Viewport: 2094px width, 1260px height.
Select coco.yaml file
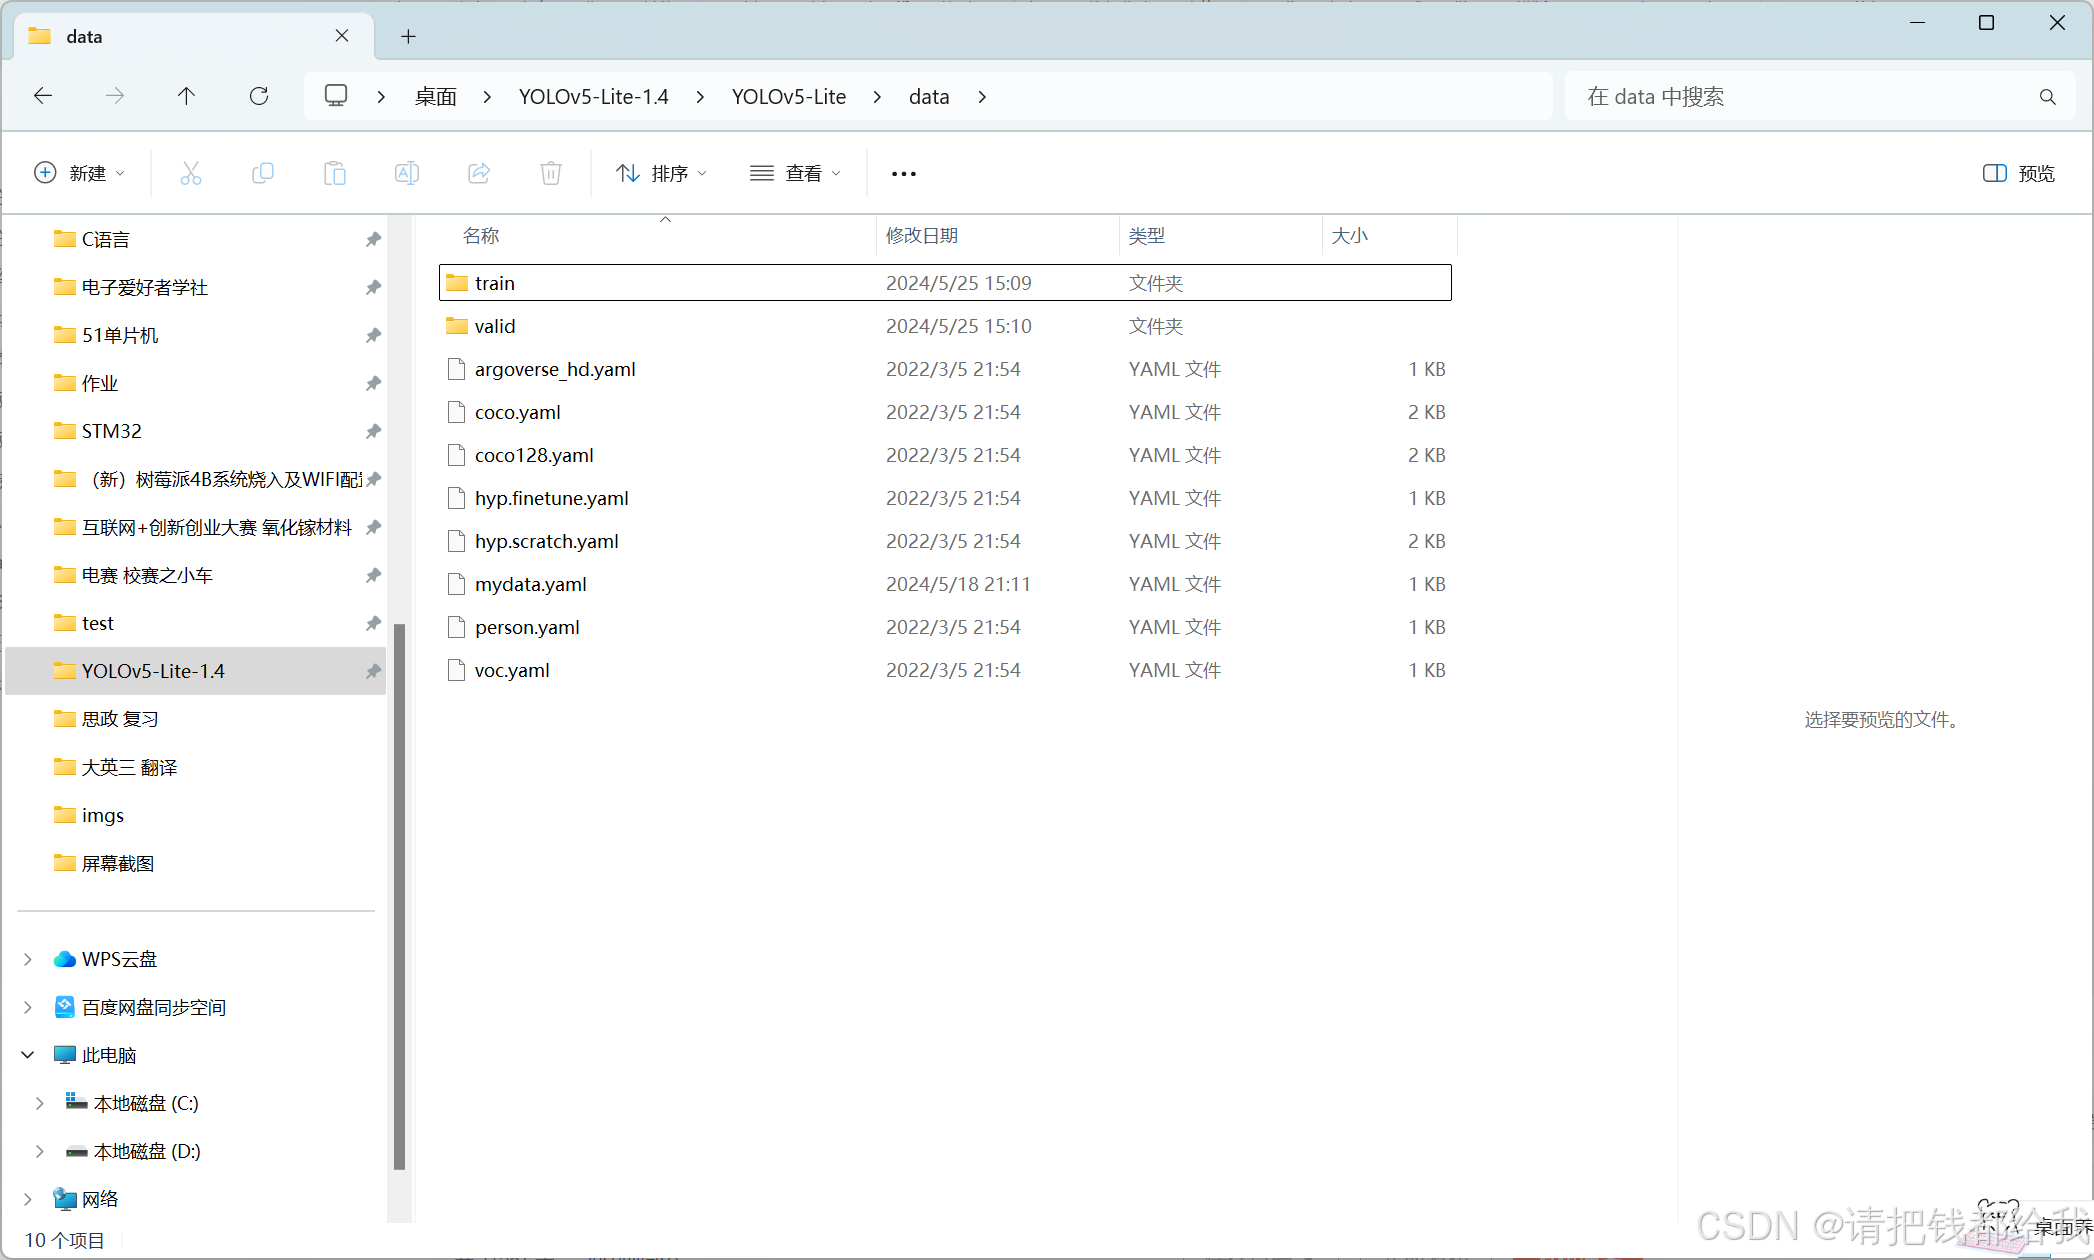point(945,412)
